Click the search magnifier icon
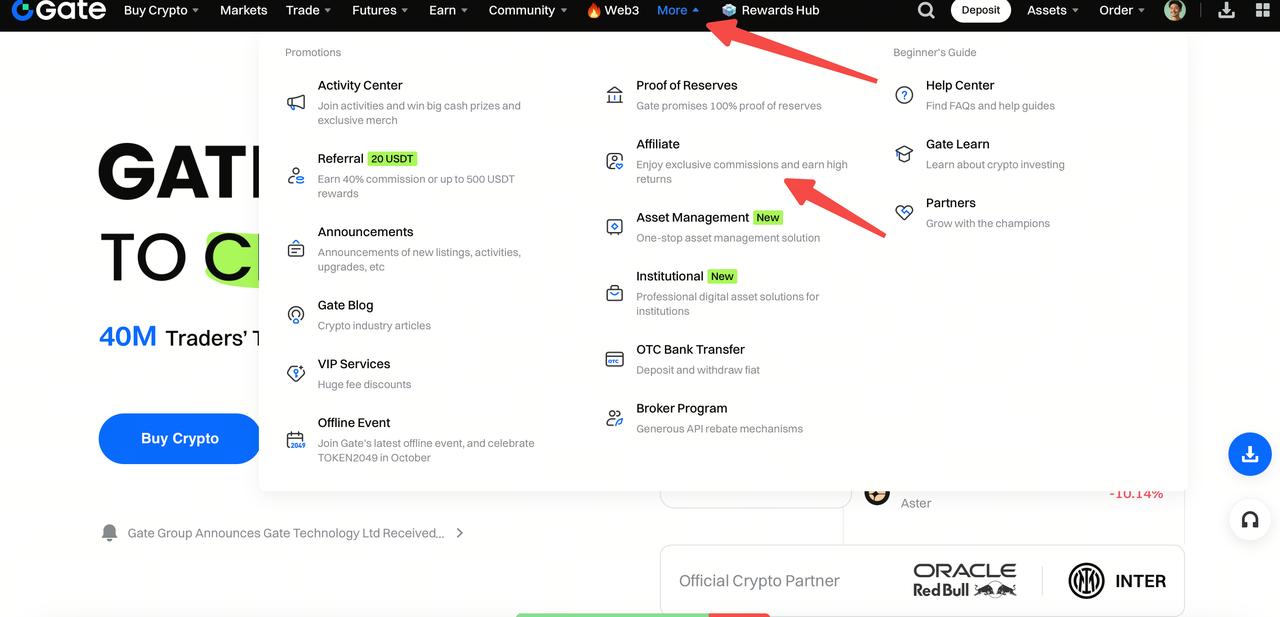1280x617 pixels. [926, 11]
